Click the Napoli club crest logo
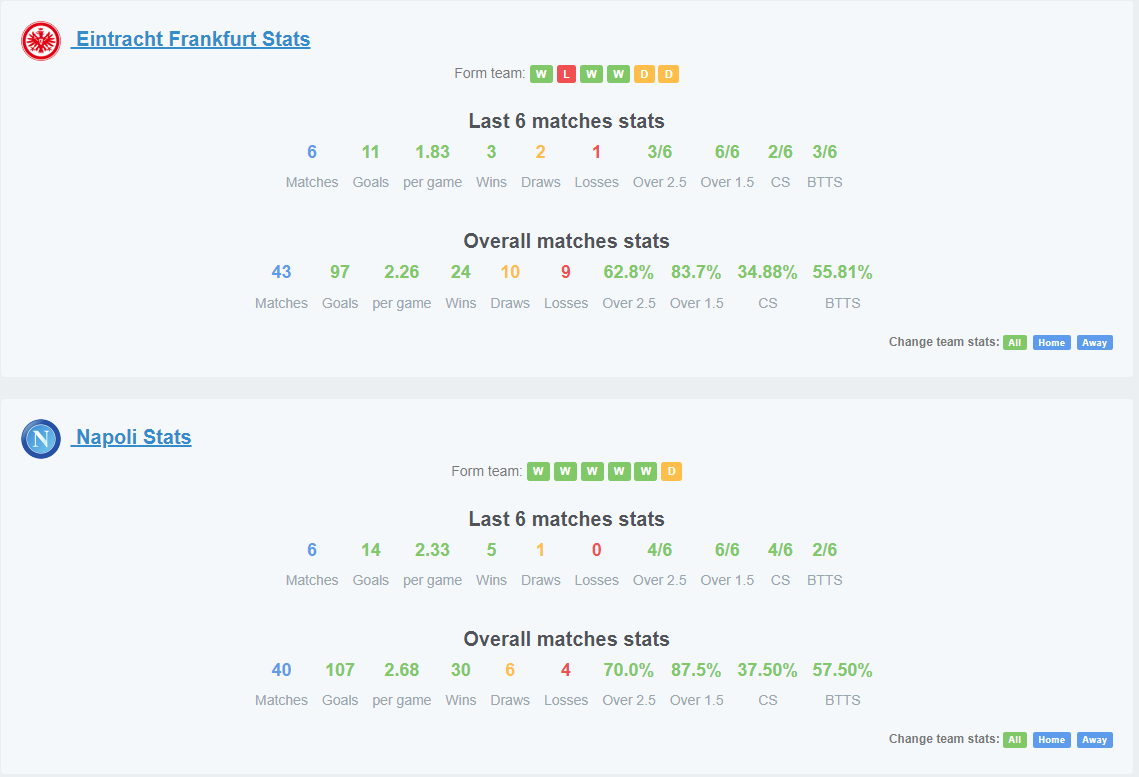 [x=41, y=439]
